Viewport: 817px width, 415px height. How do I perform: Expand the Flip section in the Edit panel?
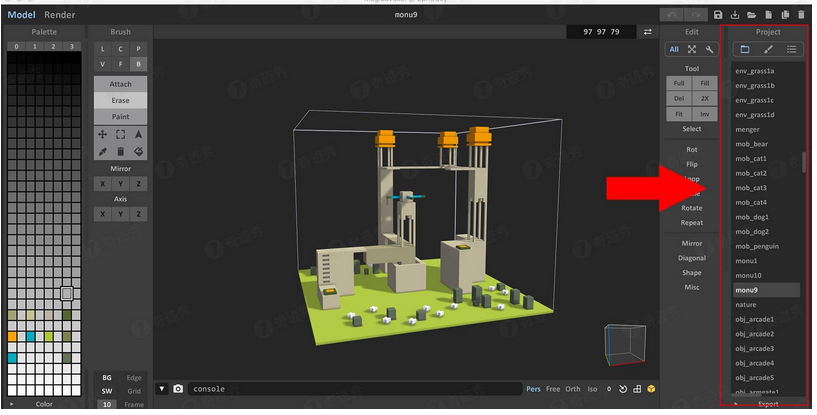click(691, 164)
